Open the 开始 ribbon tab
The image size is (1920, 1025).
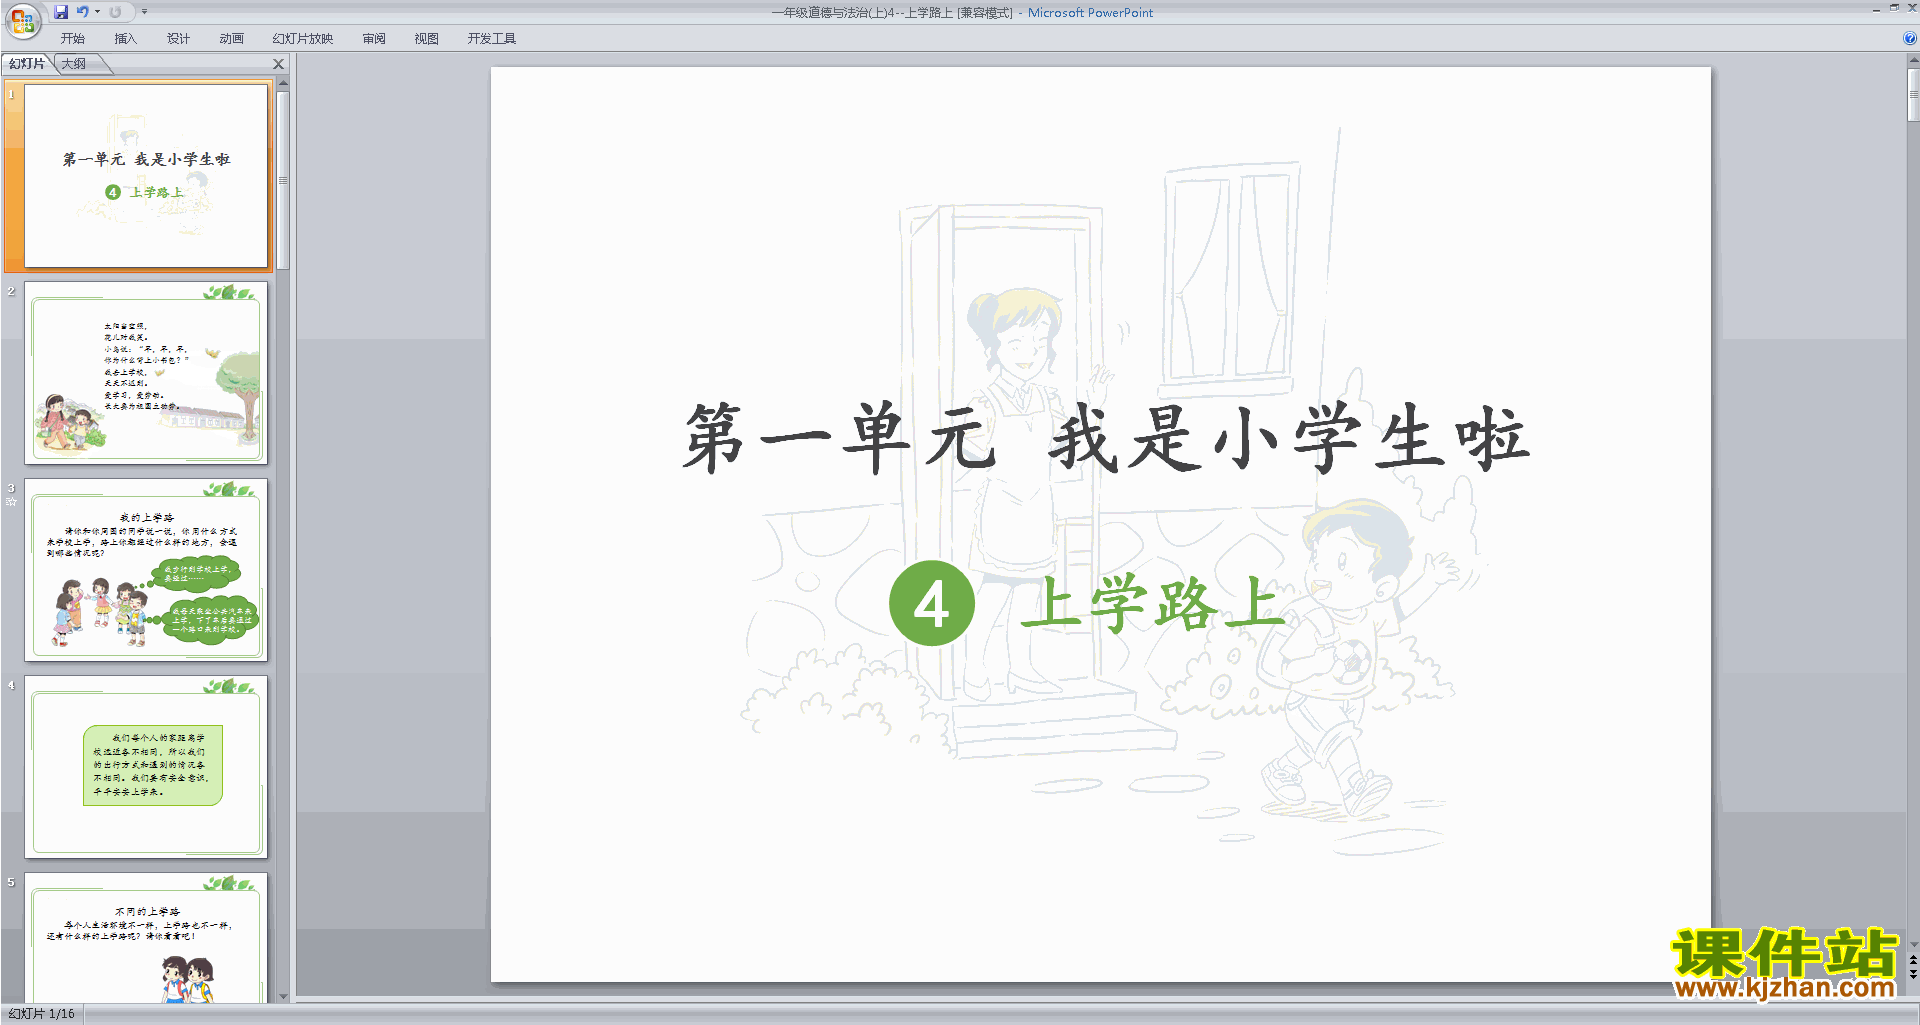click(73, 38)
